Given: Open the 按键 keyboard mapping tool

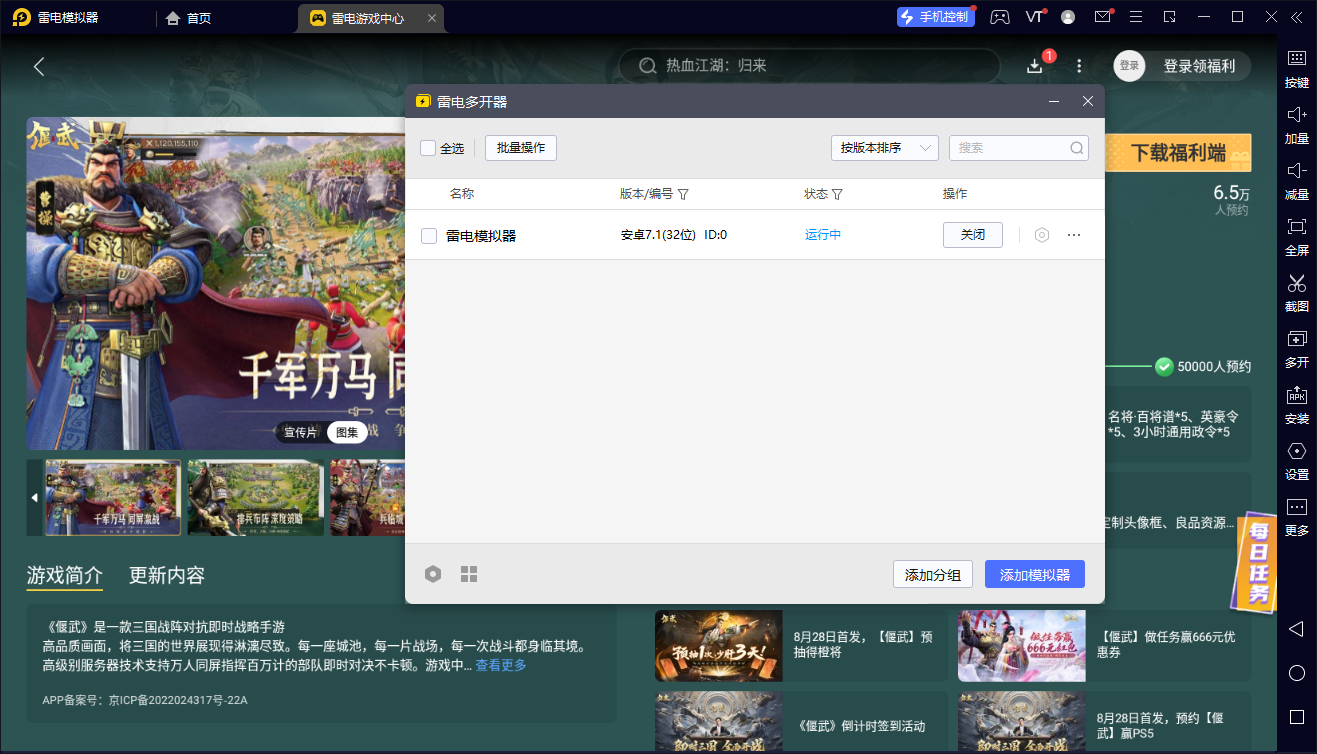Looking at the screenshot, I should 1296,67.
